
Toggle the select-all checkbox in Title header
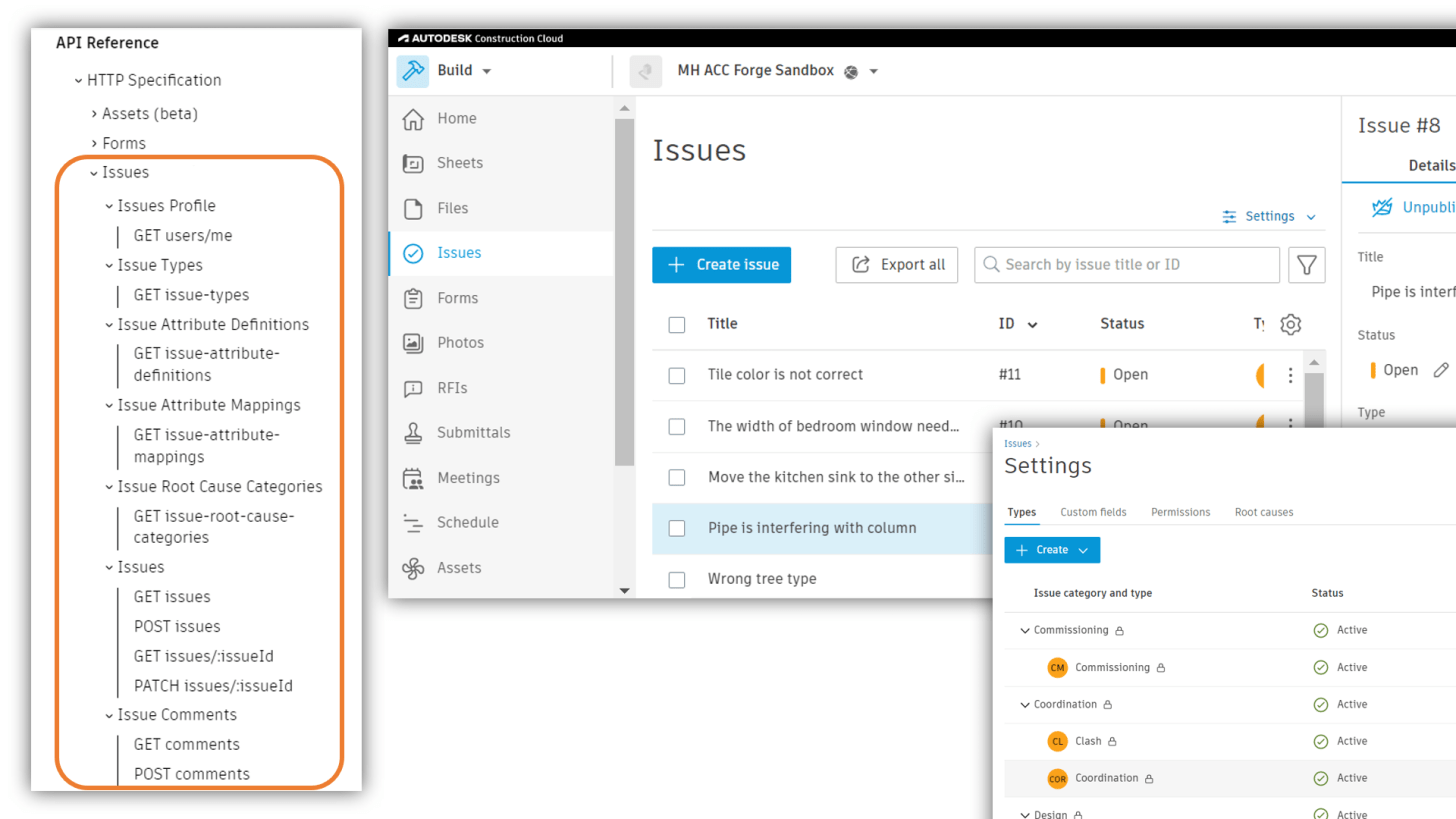[677, 324]
